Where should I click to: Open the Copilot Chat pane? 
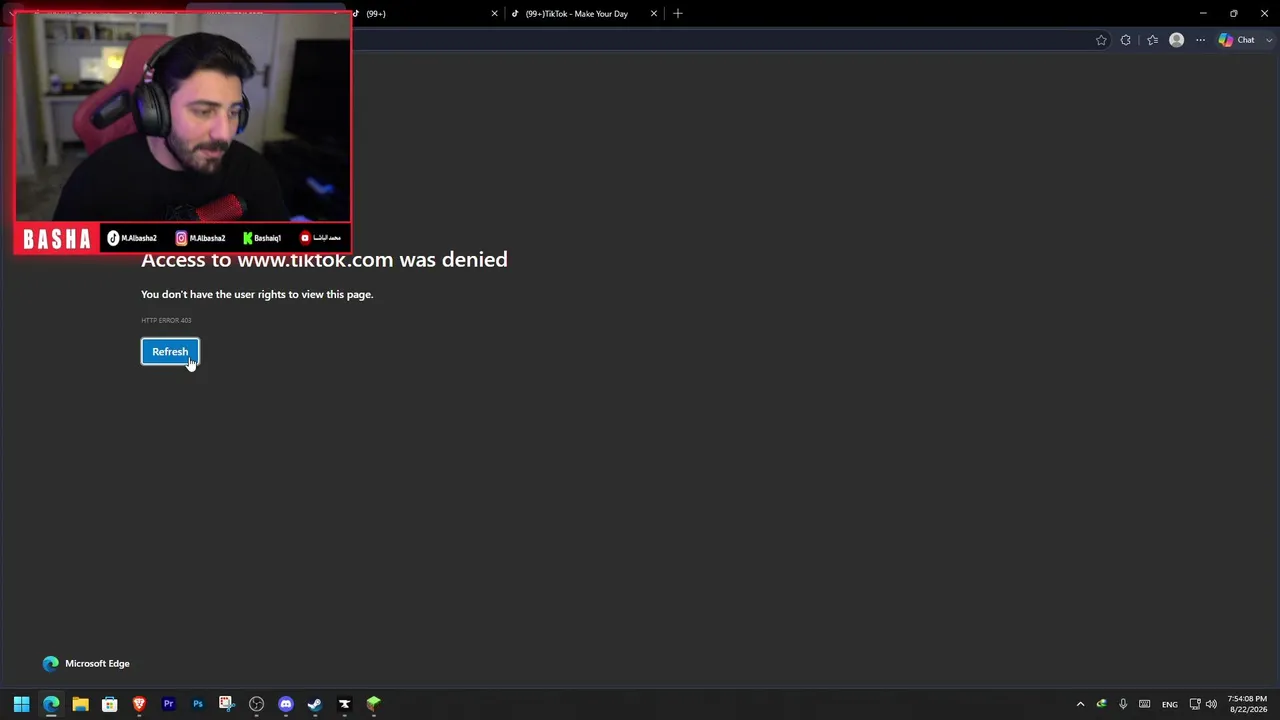coord(1236,40)
